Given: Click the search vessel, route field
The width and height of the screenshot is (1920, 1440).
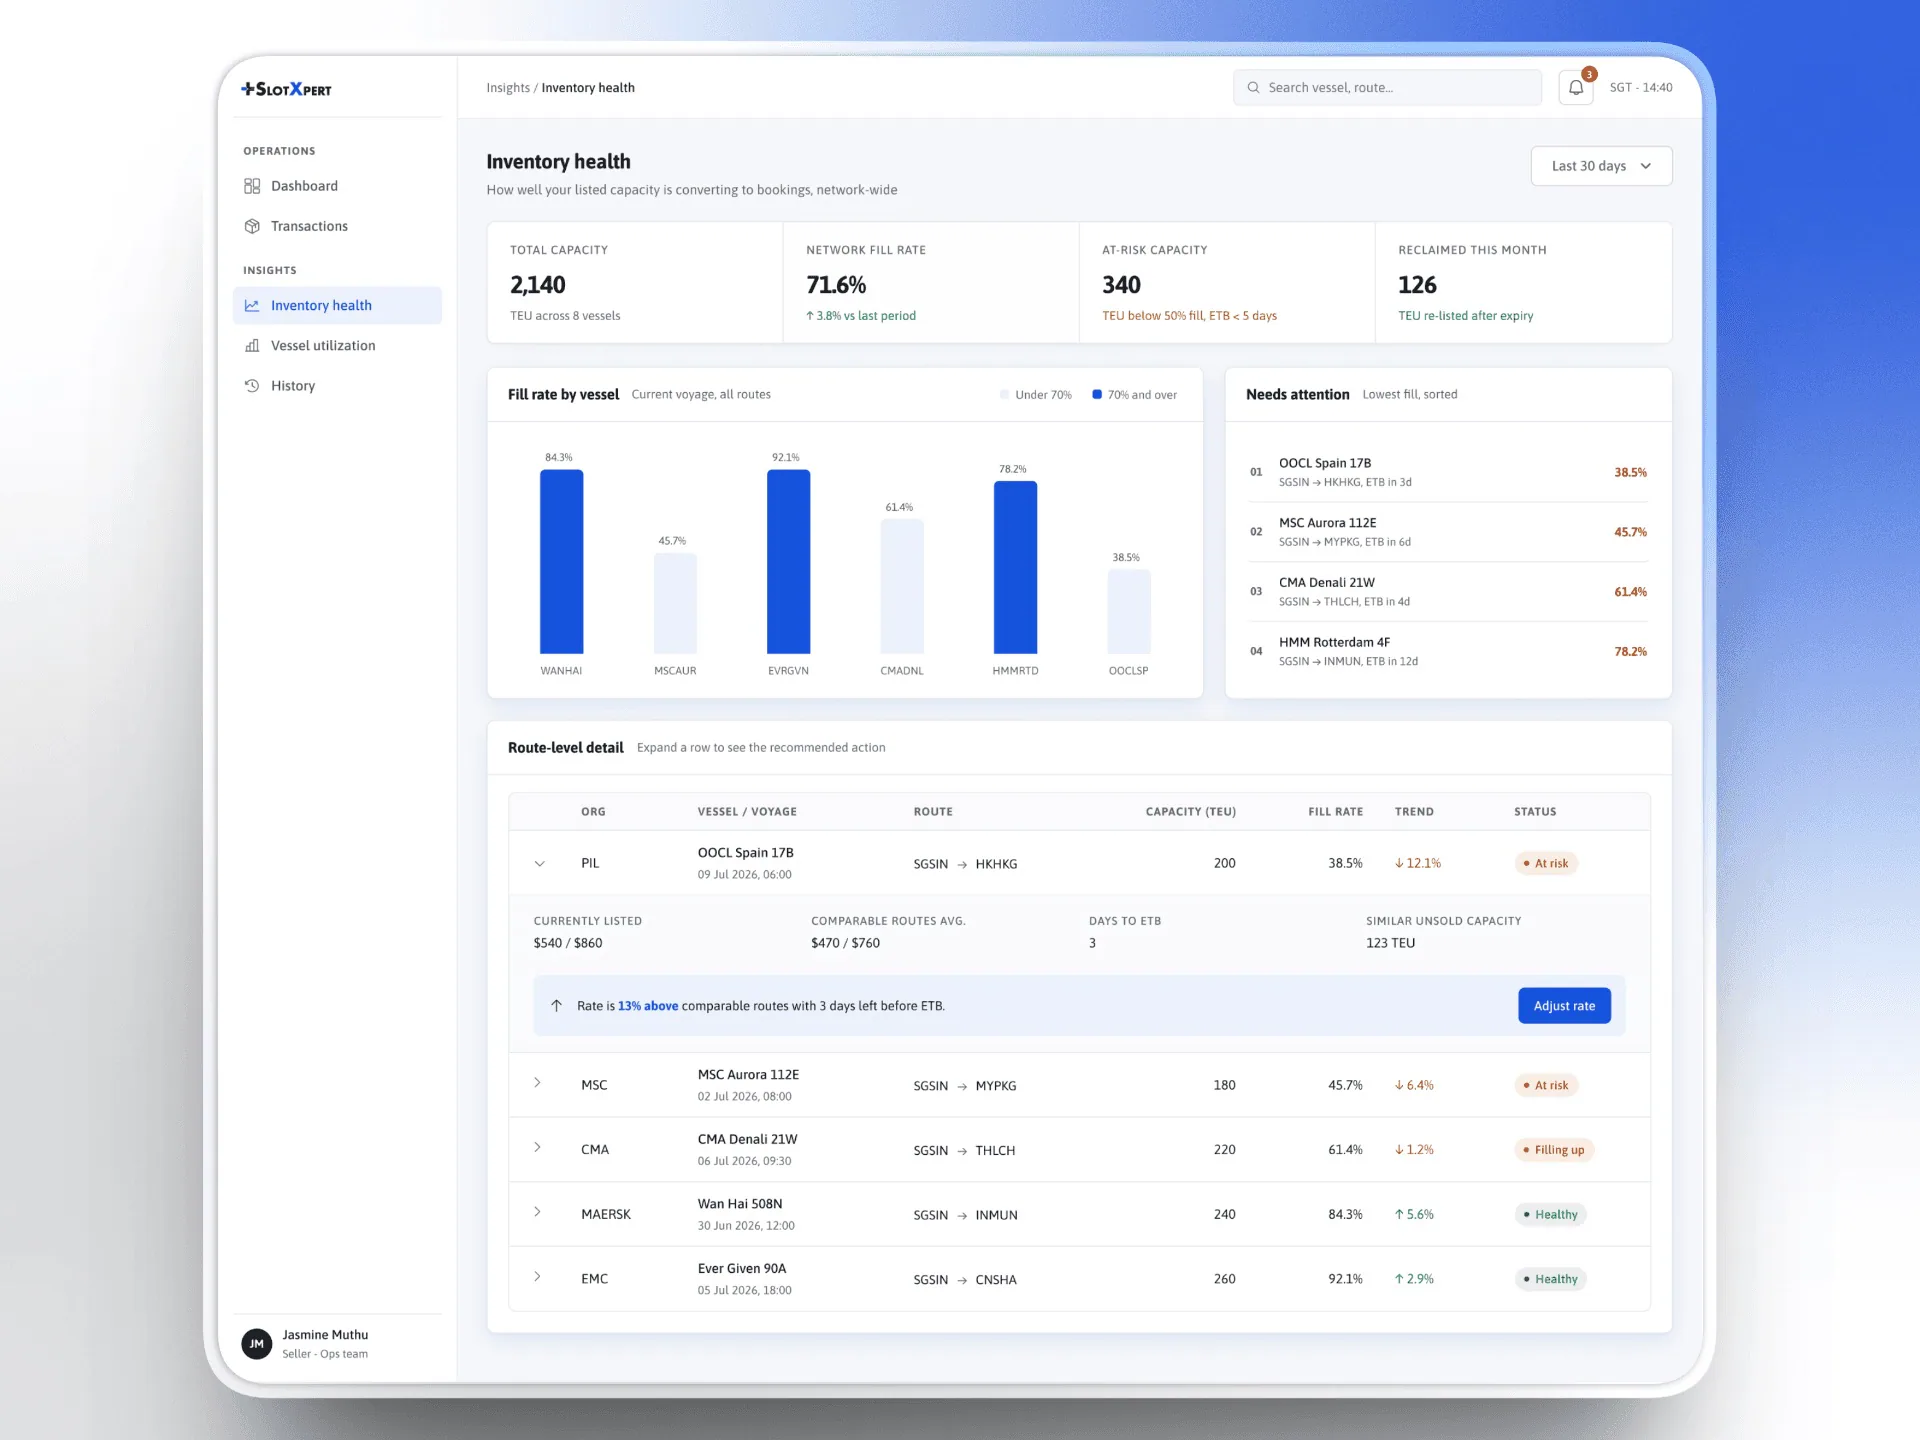Looking at the screenshot, I should (1387, 88).
